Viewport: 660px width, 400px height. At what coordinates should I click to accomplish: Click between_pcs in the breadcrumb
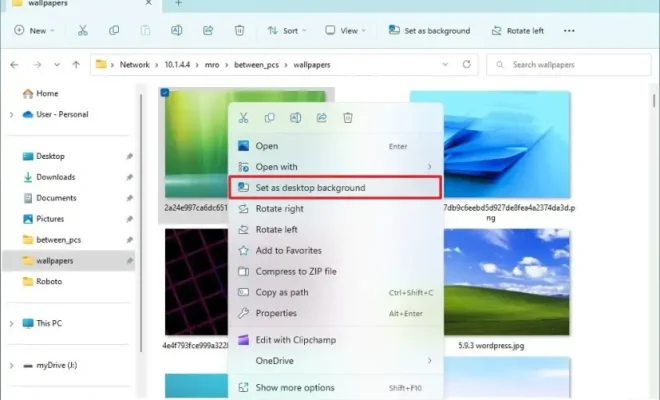256,65
